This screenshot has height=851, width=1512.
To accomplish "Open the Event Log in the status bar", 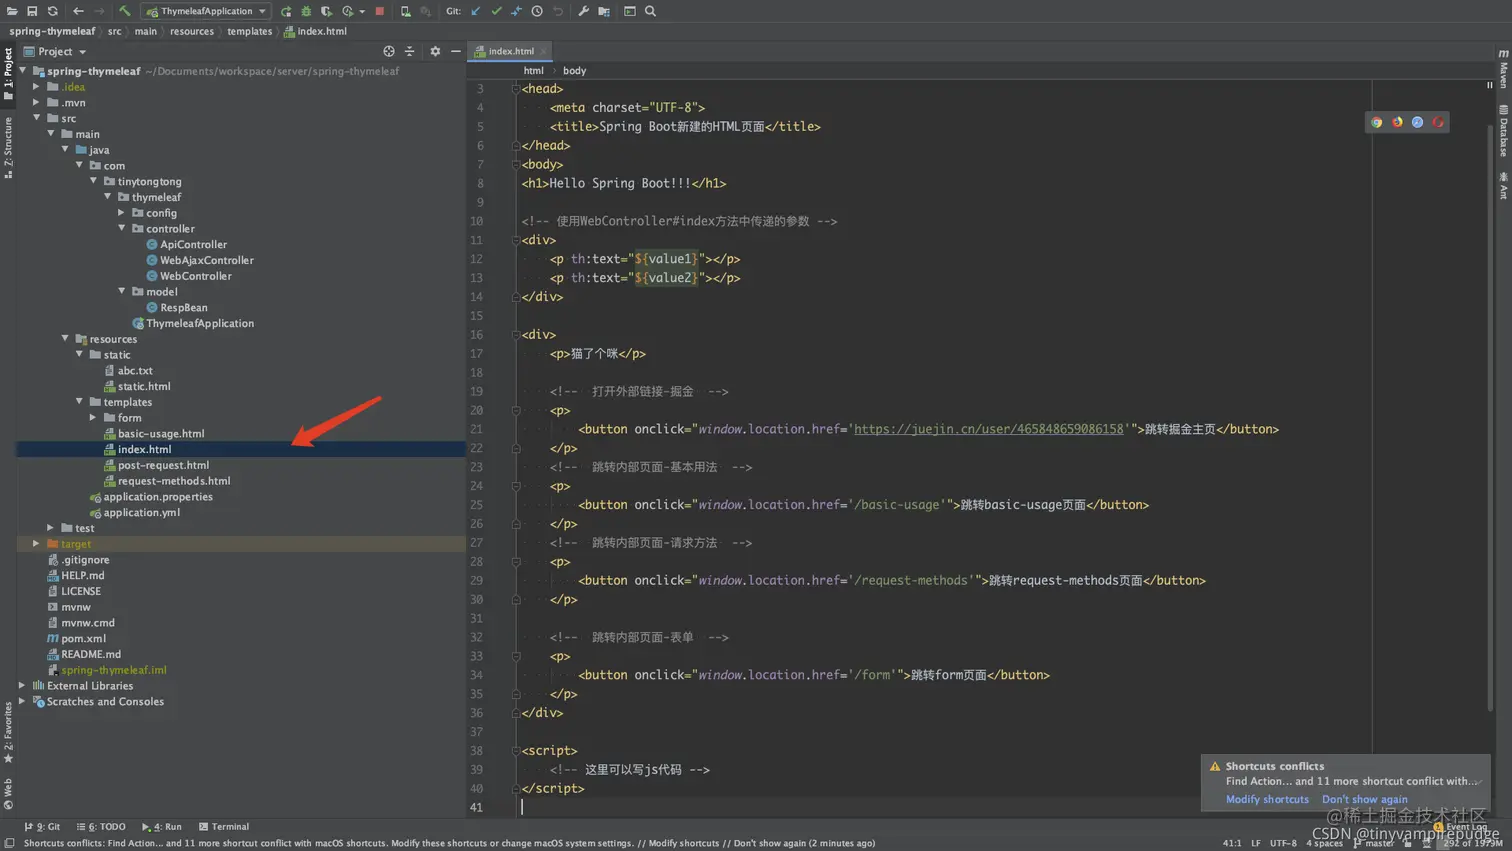I will 1461,827.
